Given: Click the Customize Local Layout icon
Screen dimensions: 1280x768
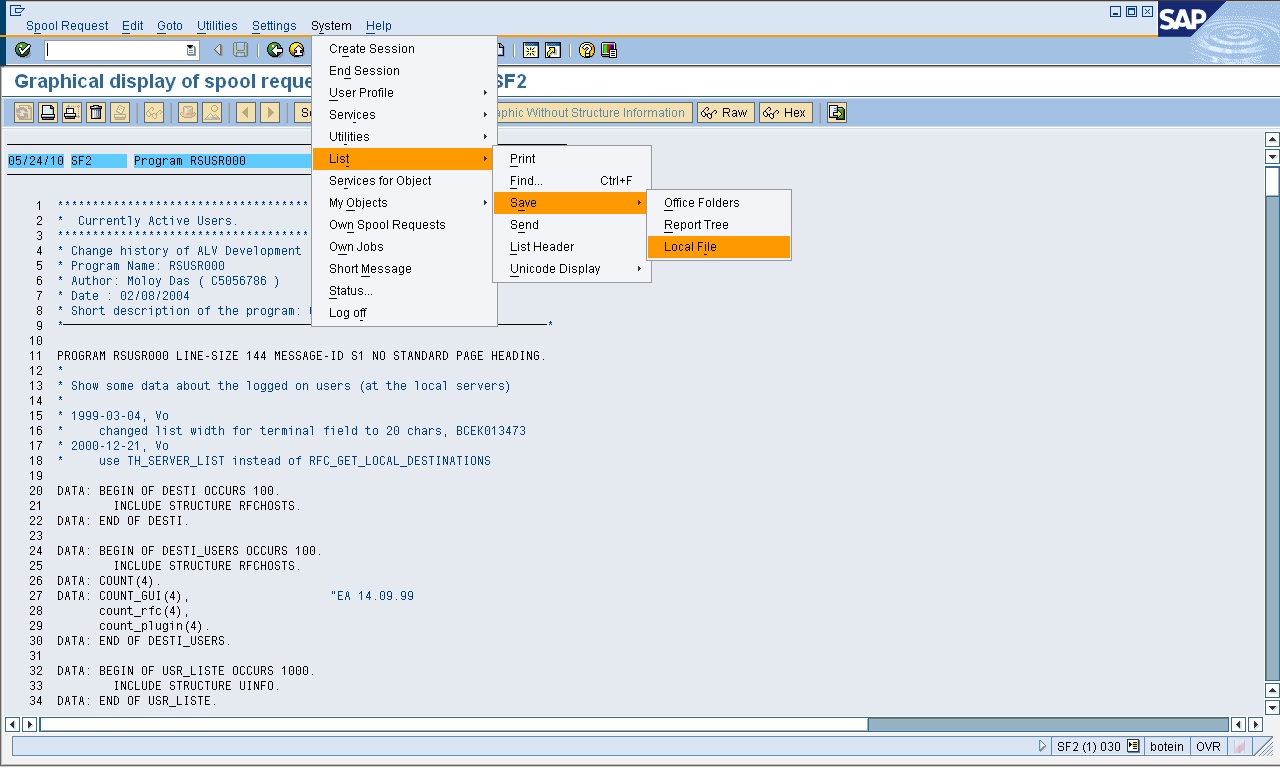Looking at the screenshot, I should [609, 50].
